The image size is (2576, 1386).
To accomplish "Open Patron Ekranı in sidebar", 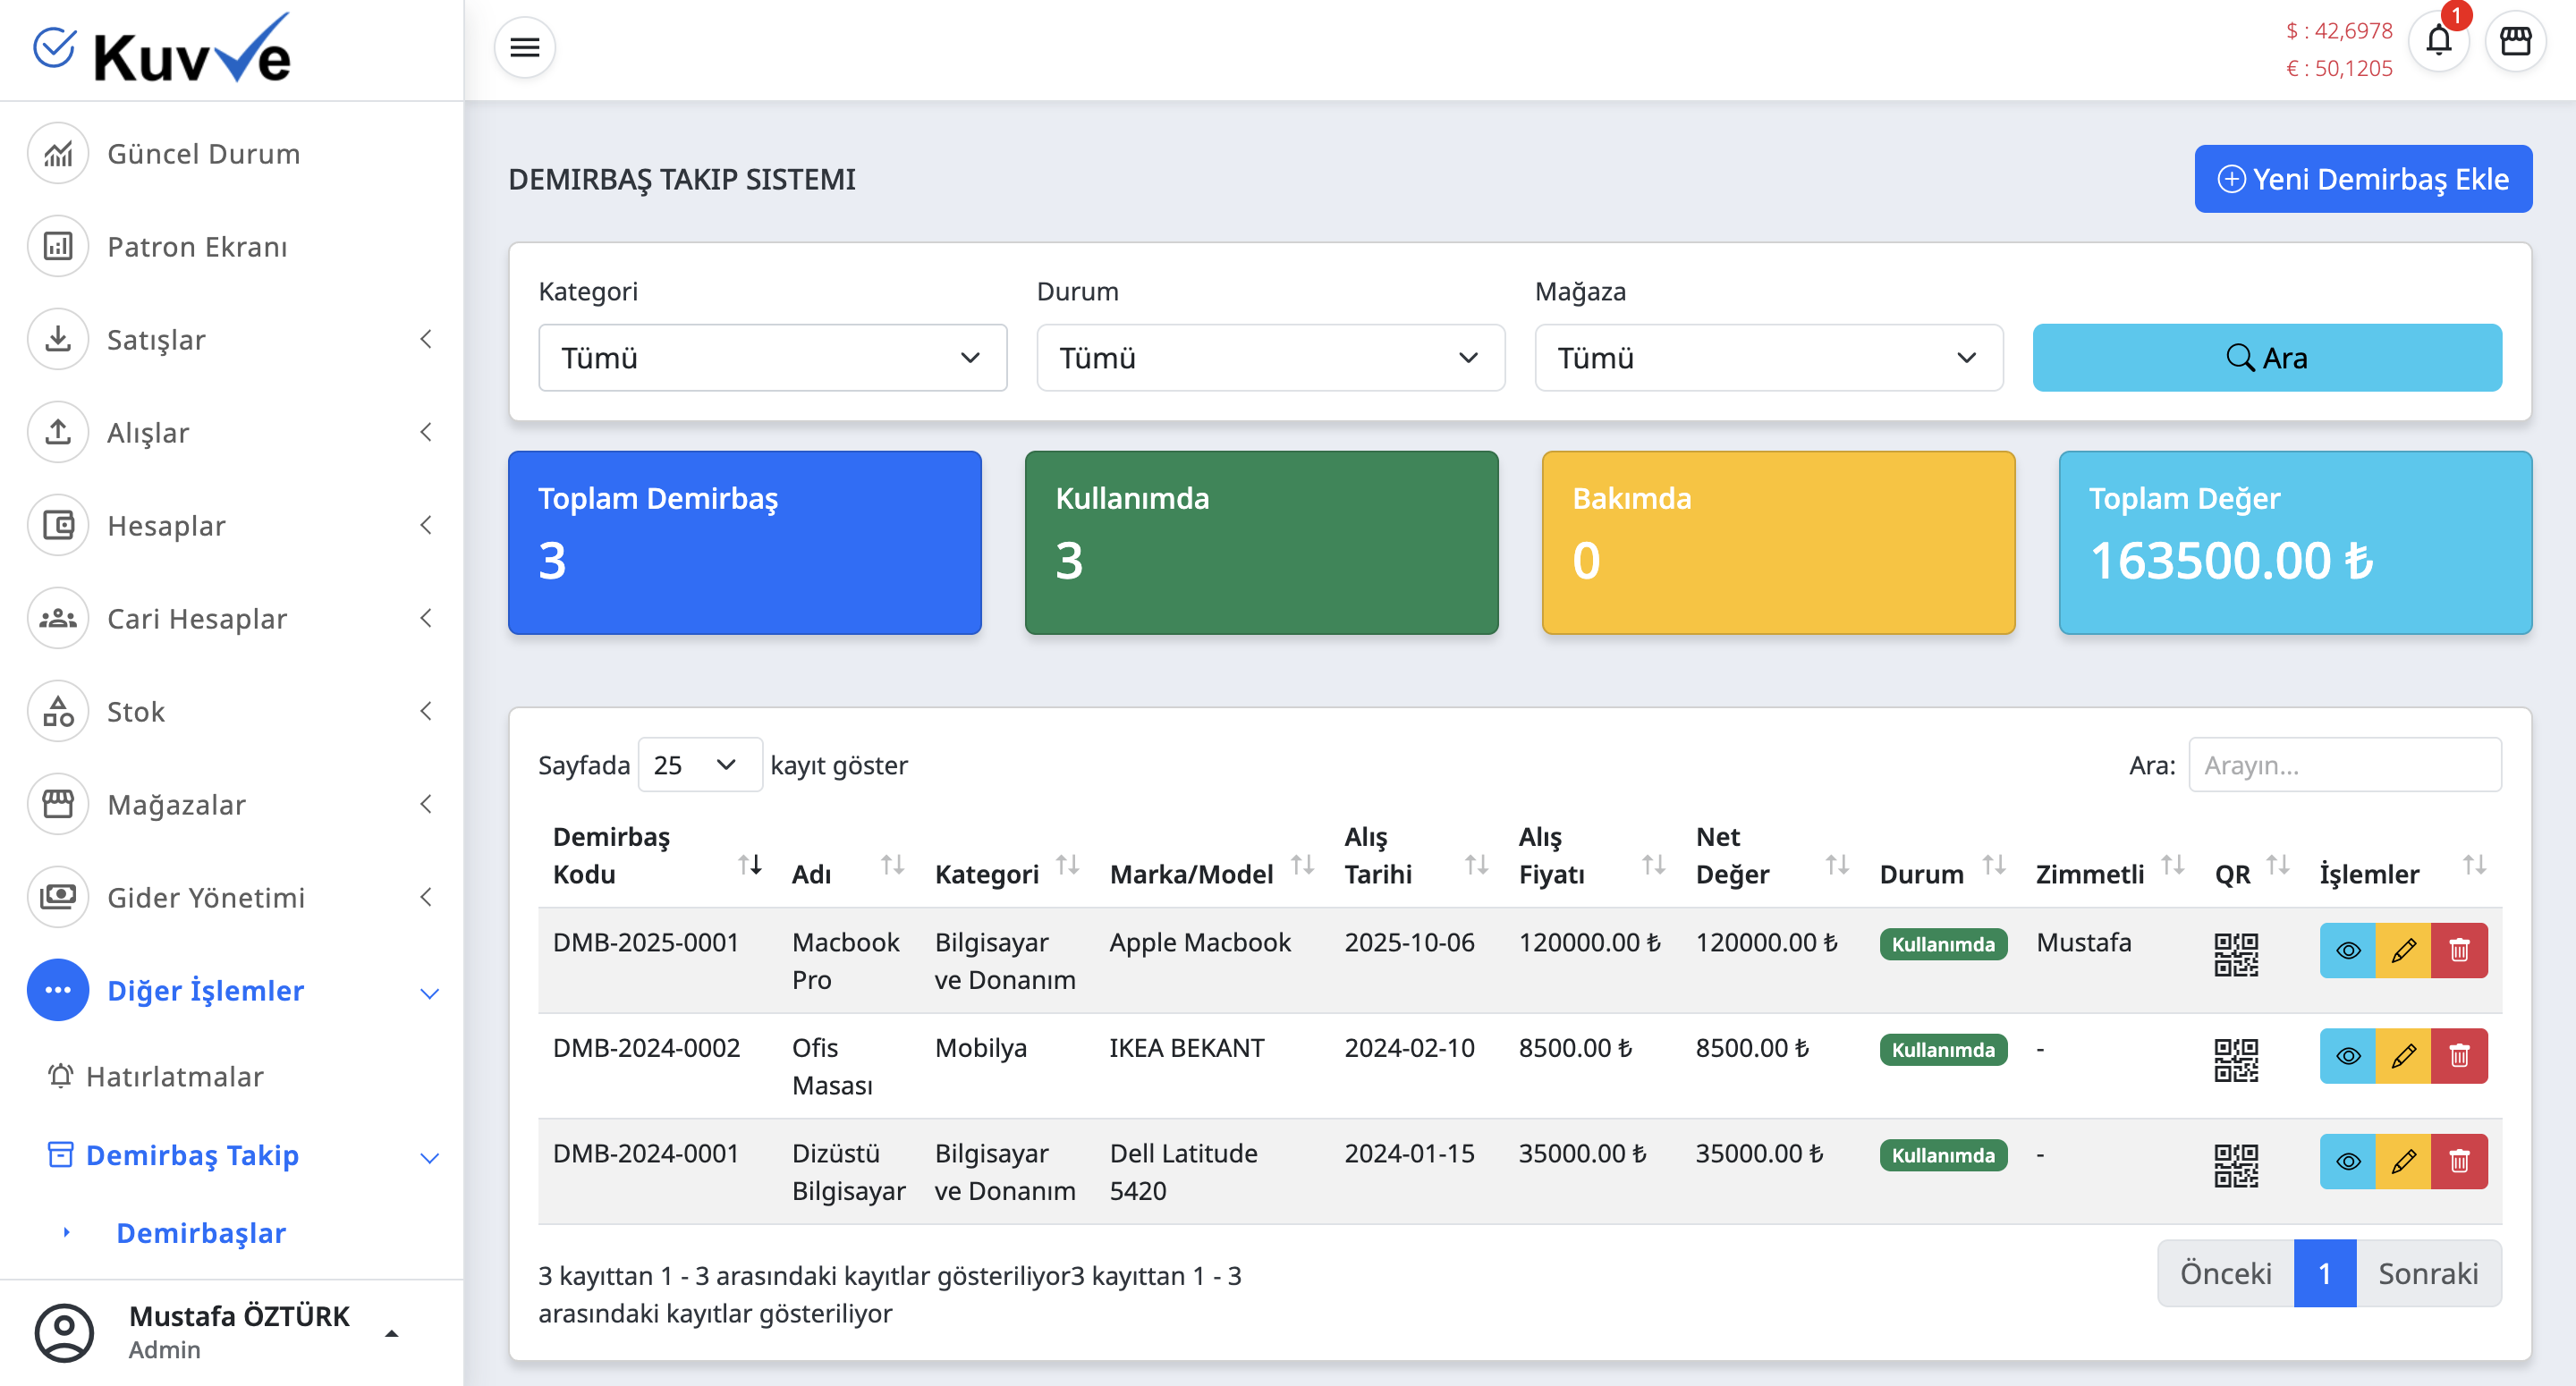I will (x=197, y=246).
